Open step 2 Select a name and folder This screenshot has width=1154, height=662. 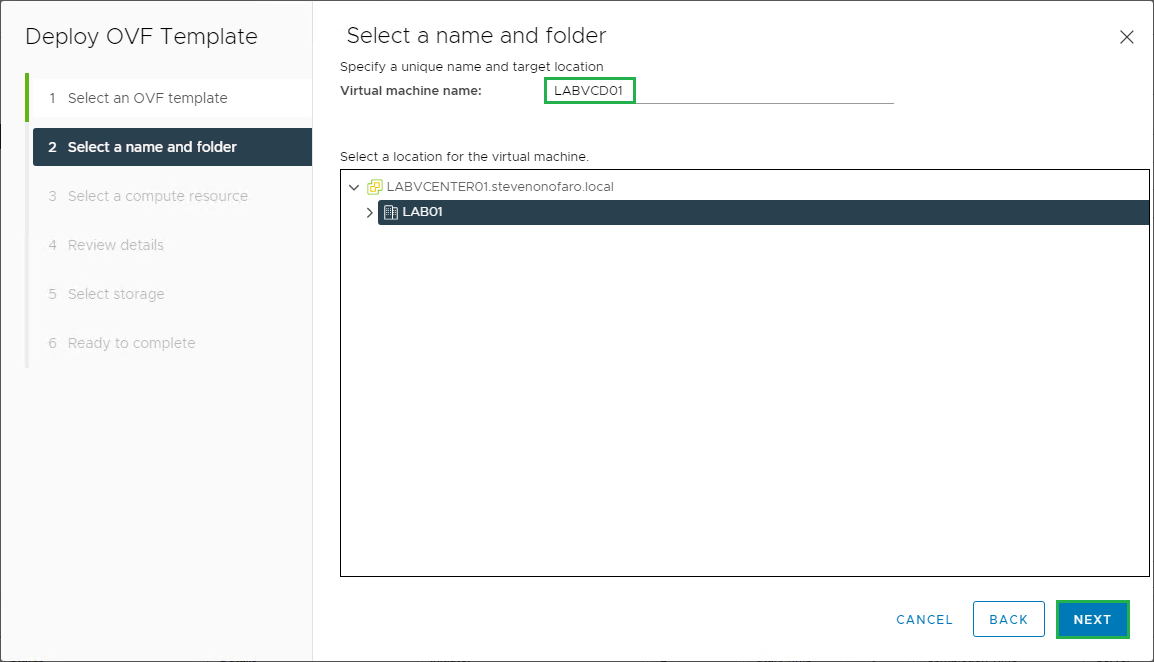[152, 147]
